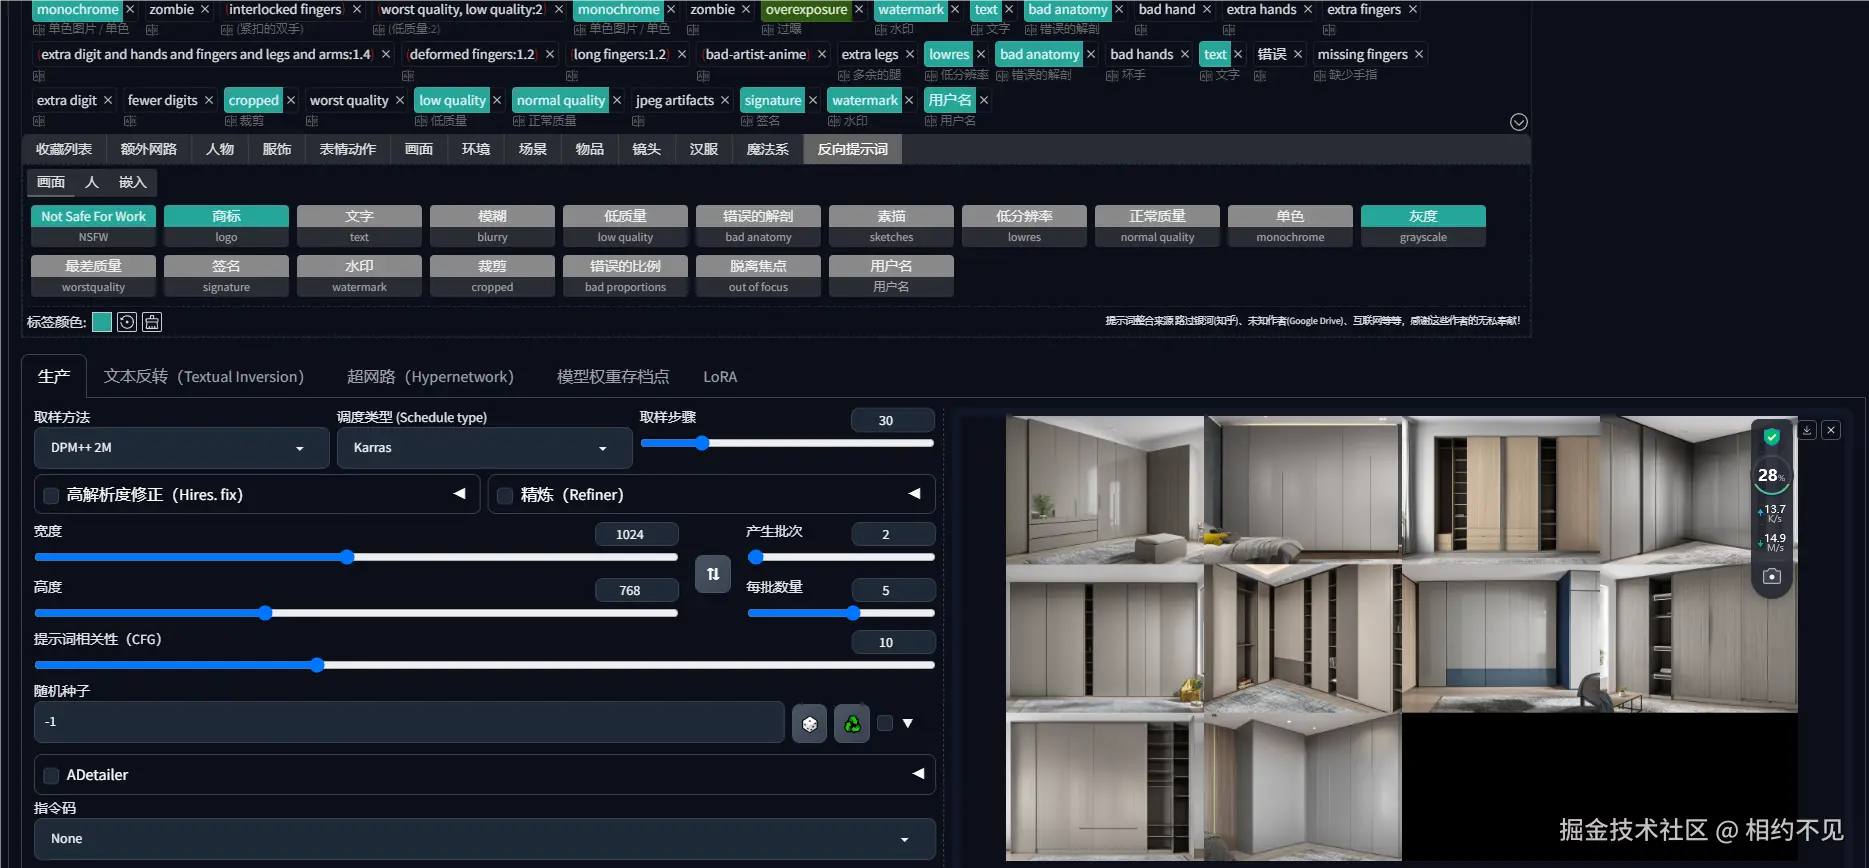
Task: Remove the 'bad hands' tag
Action: click(x=1185, y=55)
